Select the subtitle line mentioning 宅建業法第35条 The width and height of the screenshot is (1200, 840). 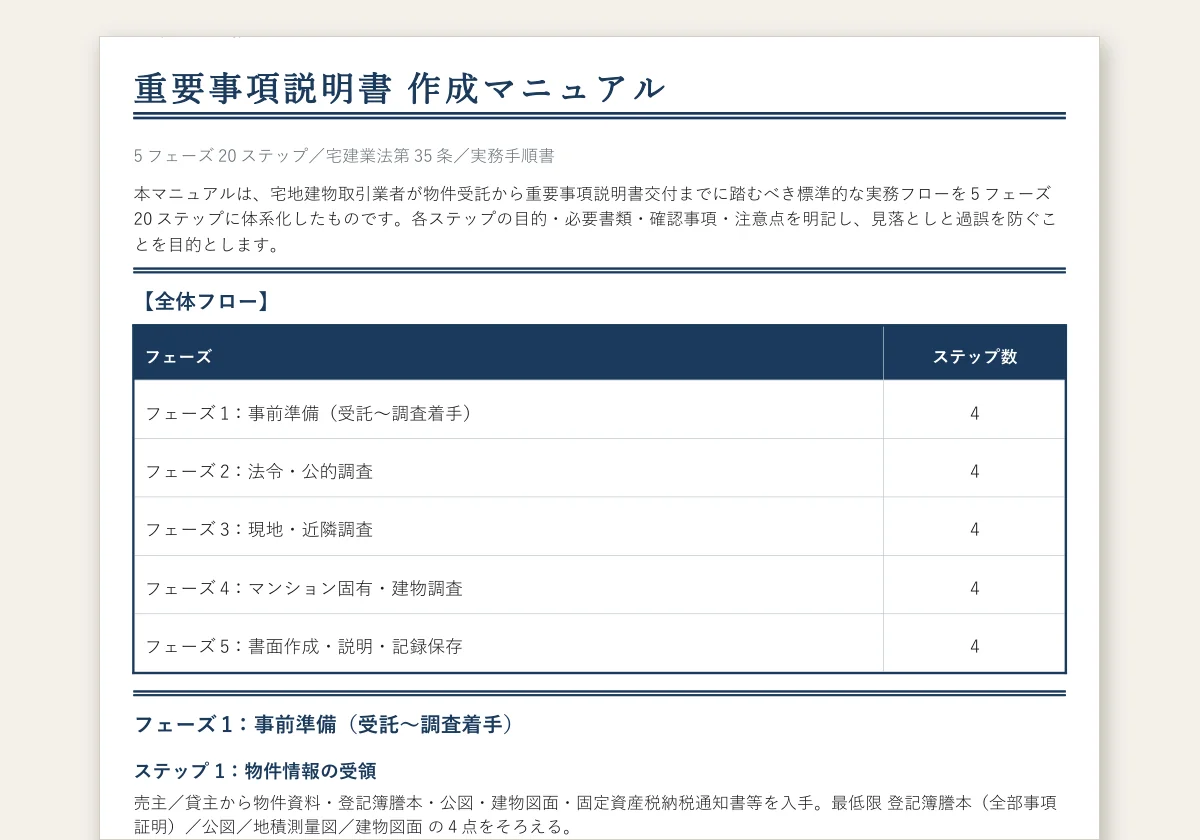coord(344,156)
